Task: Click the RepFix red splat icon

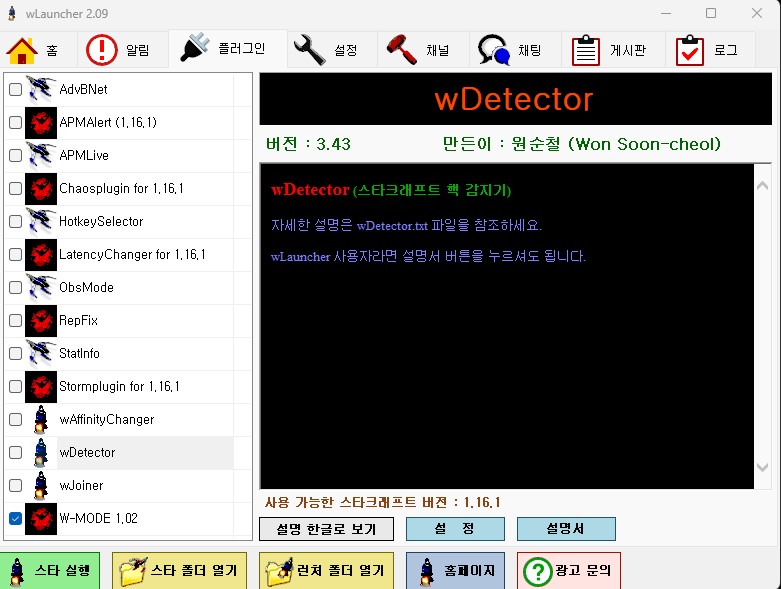Action: (41, 320)
